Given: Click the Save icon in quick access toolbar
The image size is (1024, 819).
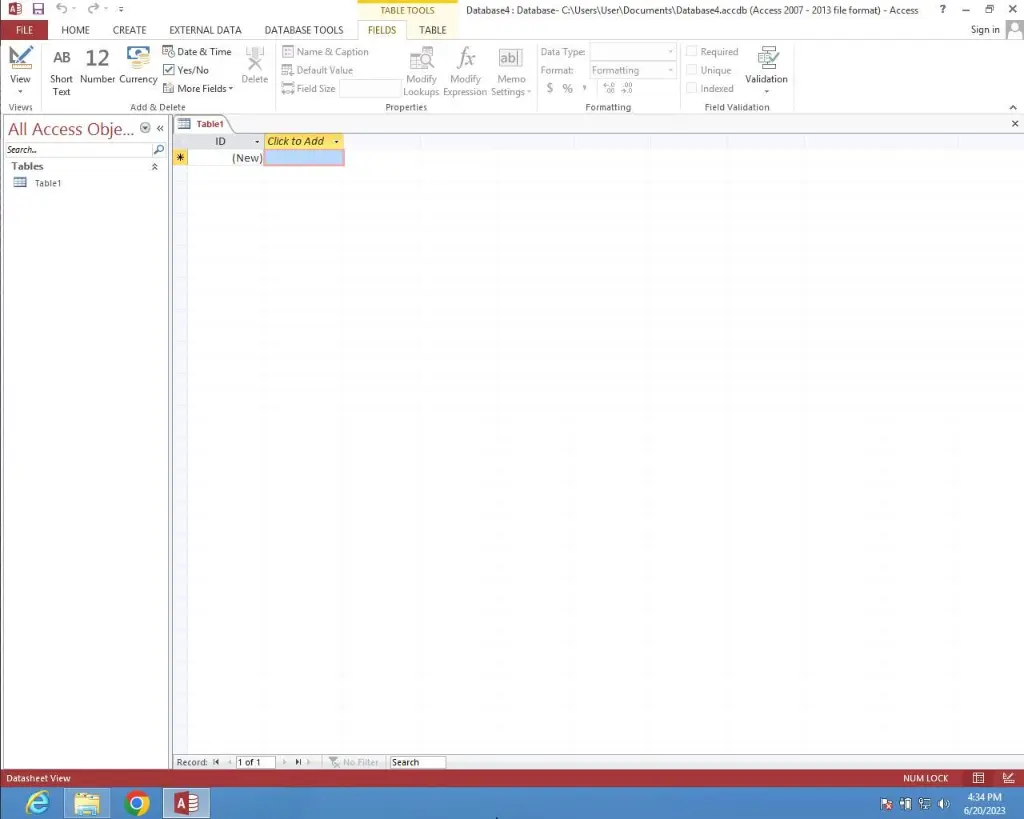Looking at the screenshot, I should point(38,9).
